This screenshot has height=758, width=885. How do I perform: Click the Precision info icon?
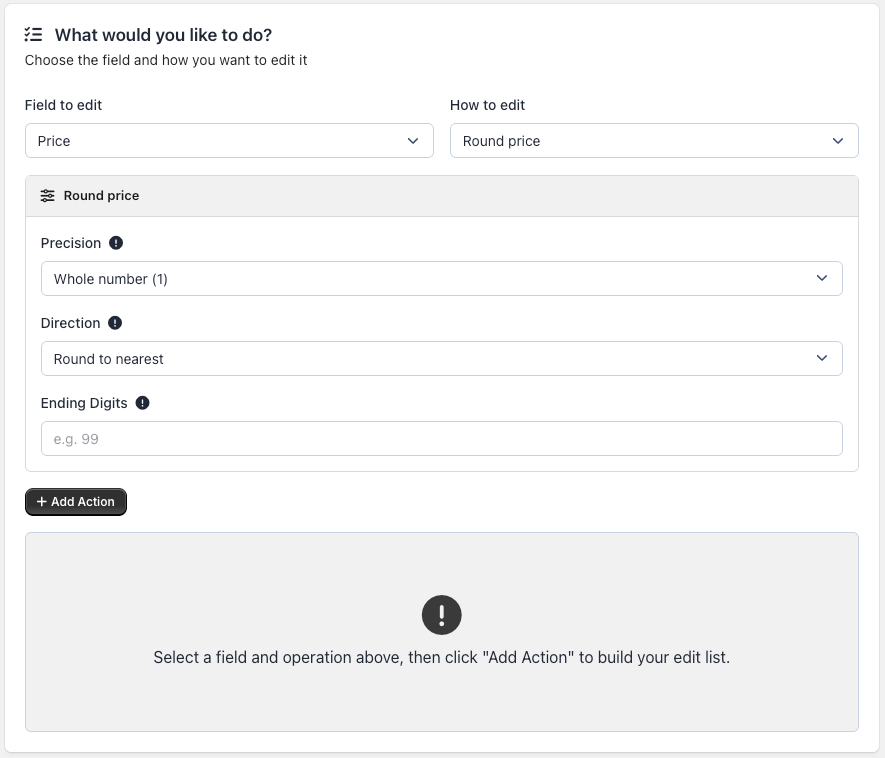point(116,243)
